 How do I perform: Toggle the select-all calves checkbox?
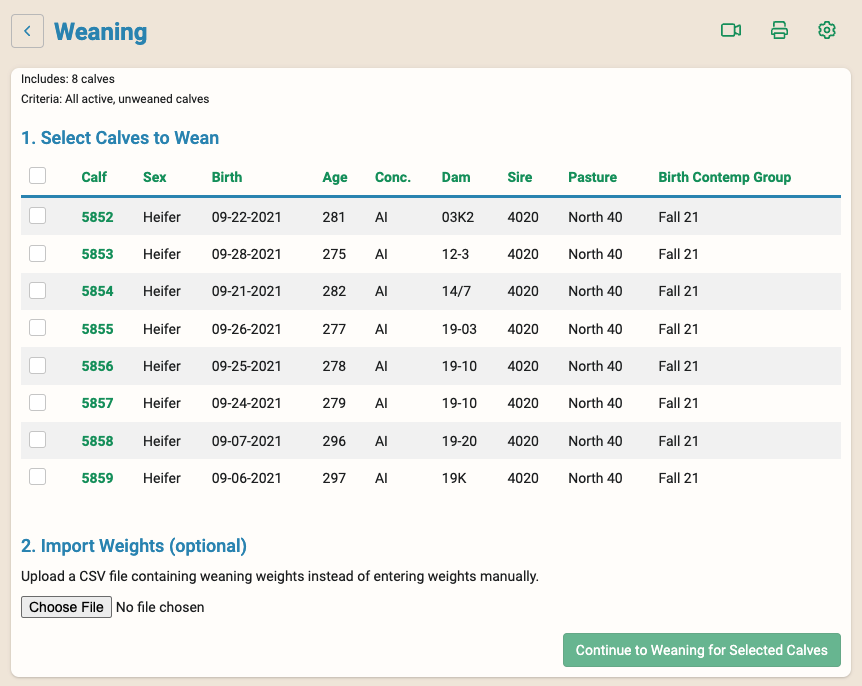point(37,175)
